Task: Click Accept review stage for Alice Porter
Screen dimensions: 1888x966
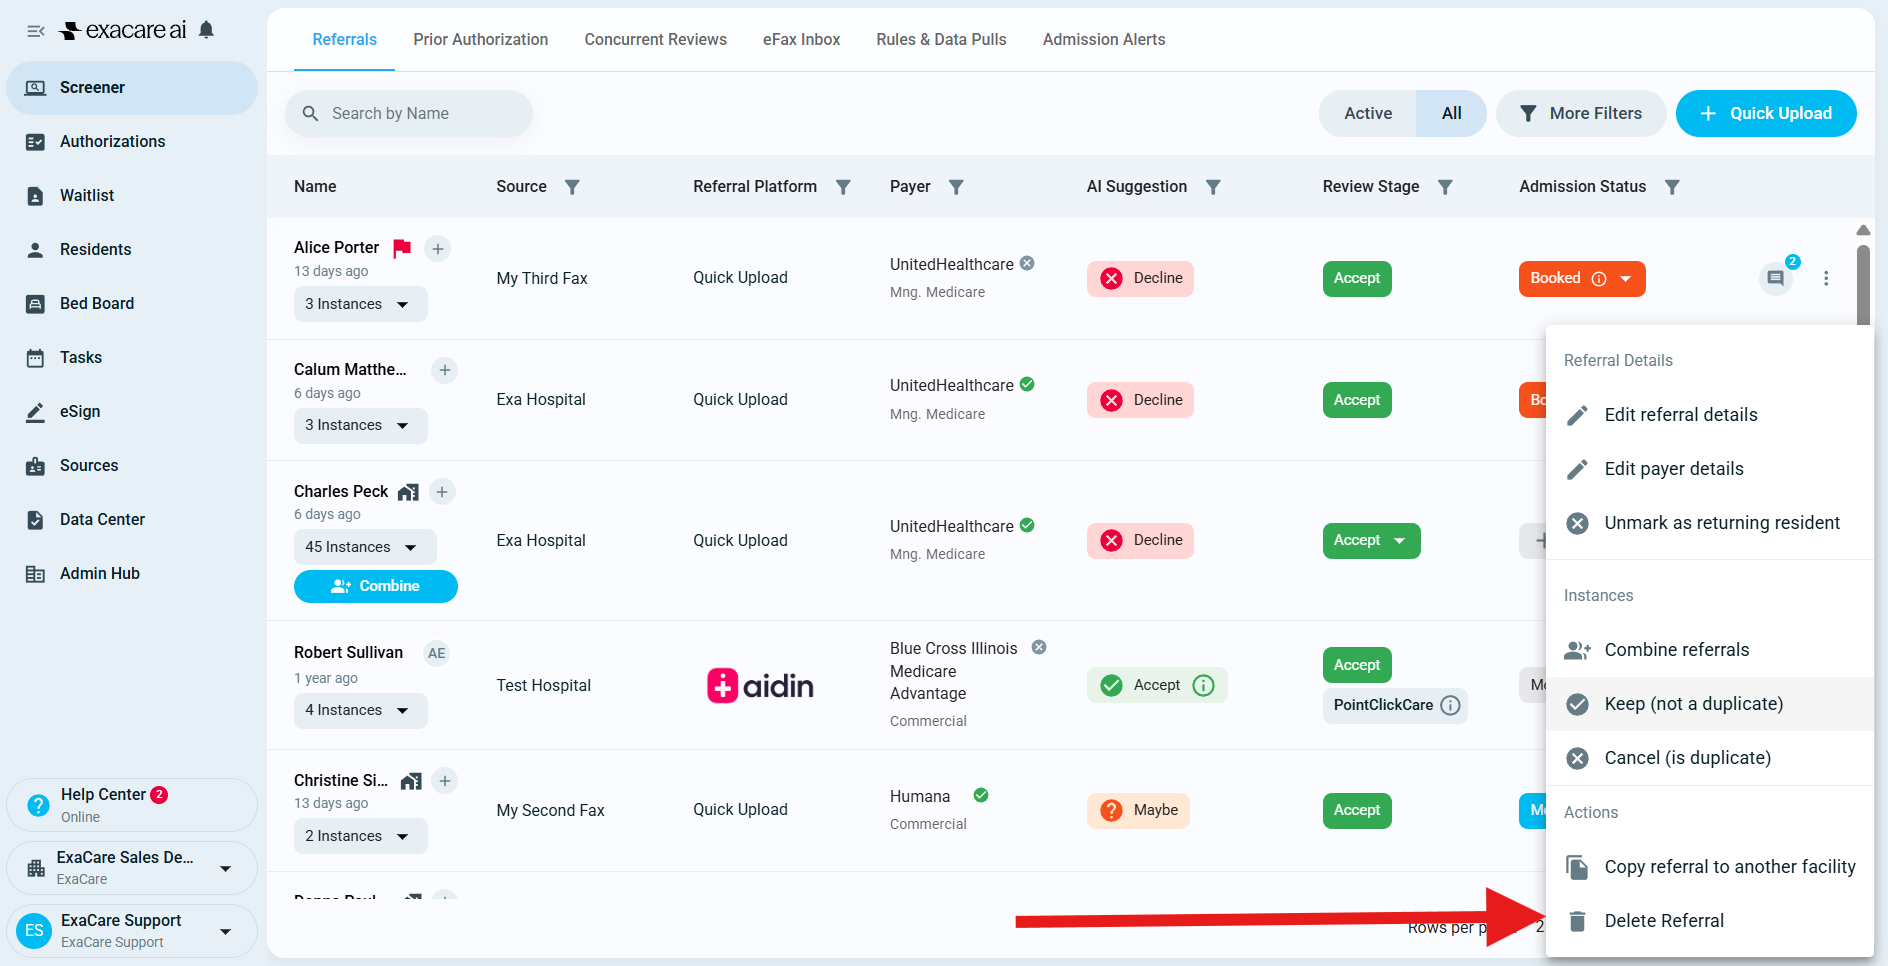Action: coord(1357,279)
